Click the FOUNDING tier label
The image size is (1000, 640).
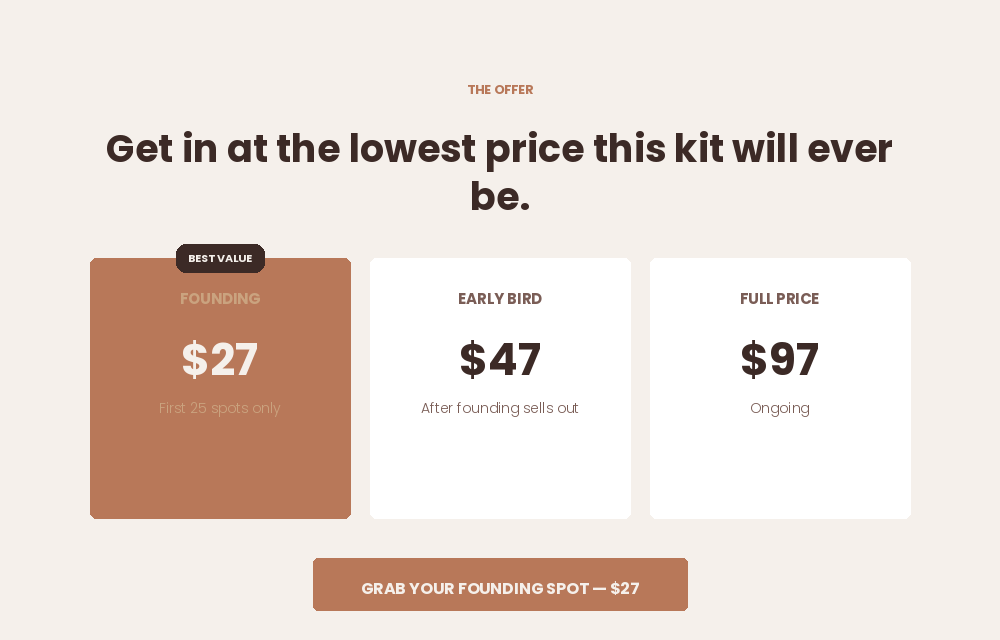[x=220, y=298]
